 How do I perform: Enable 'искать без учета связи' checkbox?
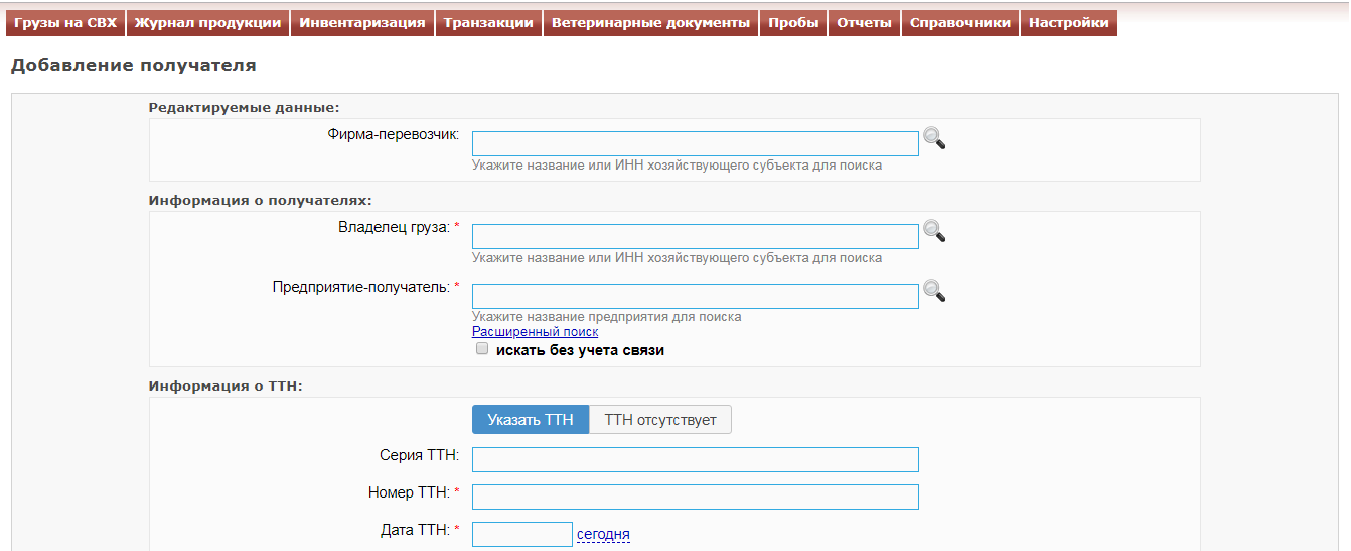(482, 349)
